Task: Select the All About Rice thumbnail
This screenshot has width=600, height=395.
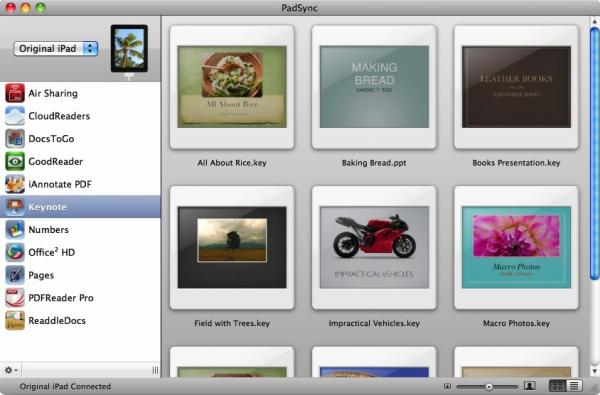Action: coord(232,87)
